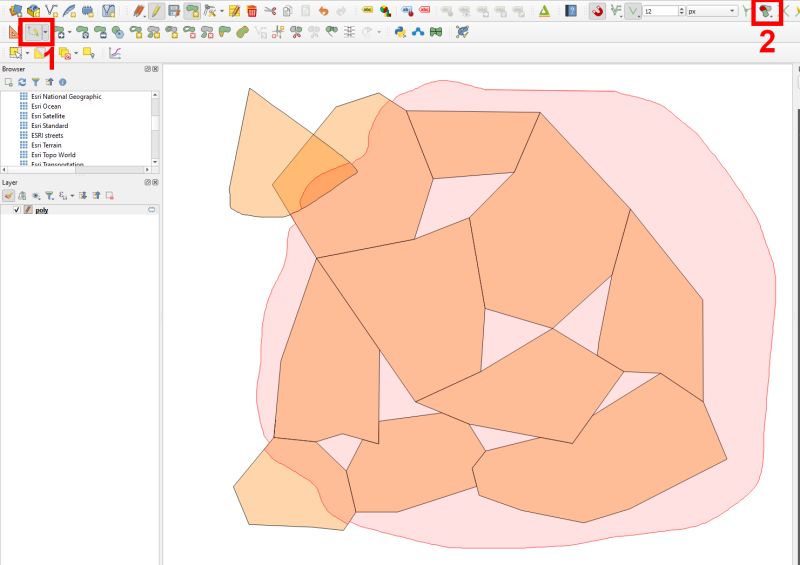Open Deselect Features dropdown arrow

coord(76,53)
